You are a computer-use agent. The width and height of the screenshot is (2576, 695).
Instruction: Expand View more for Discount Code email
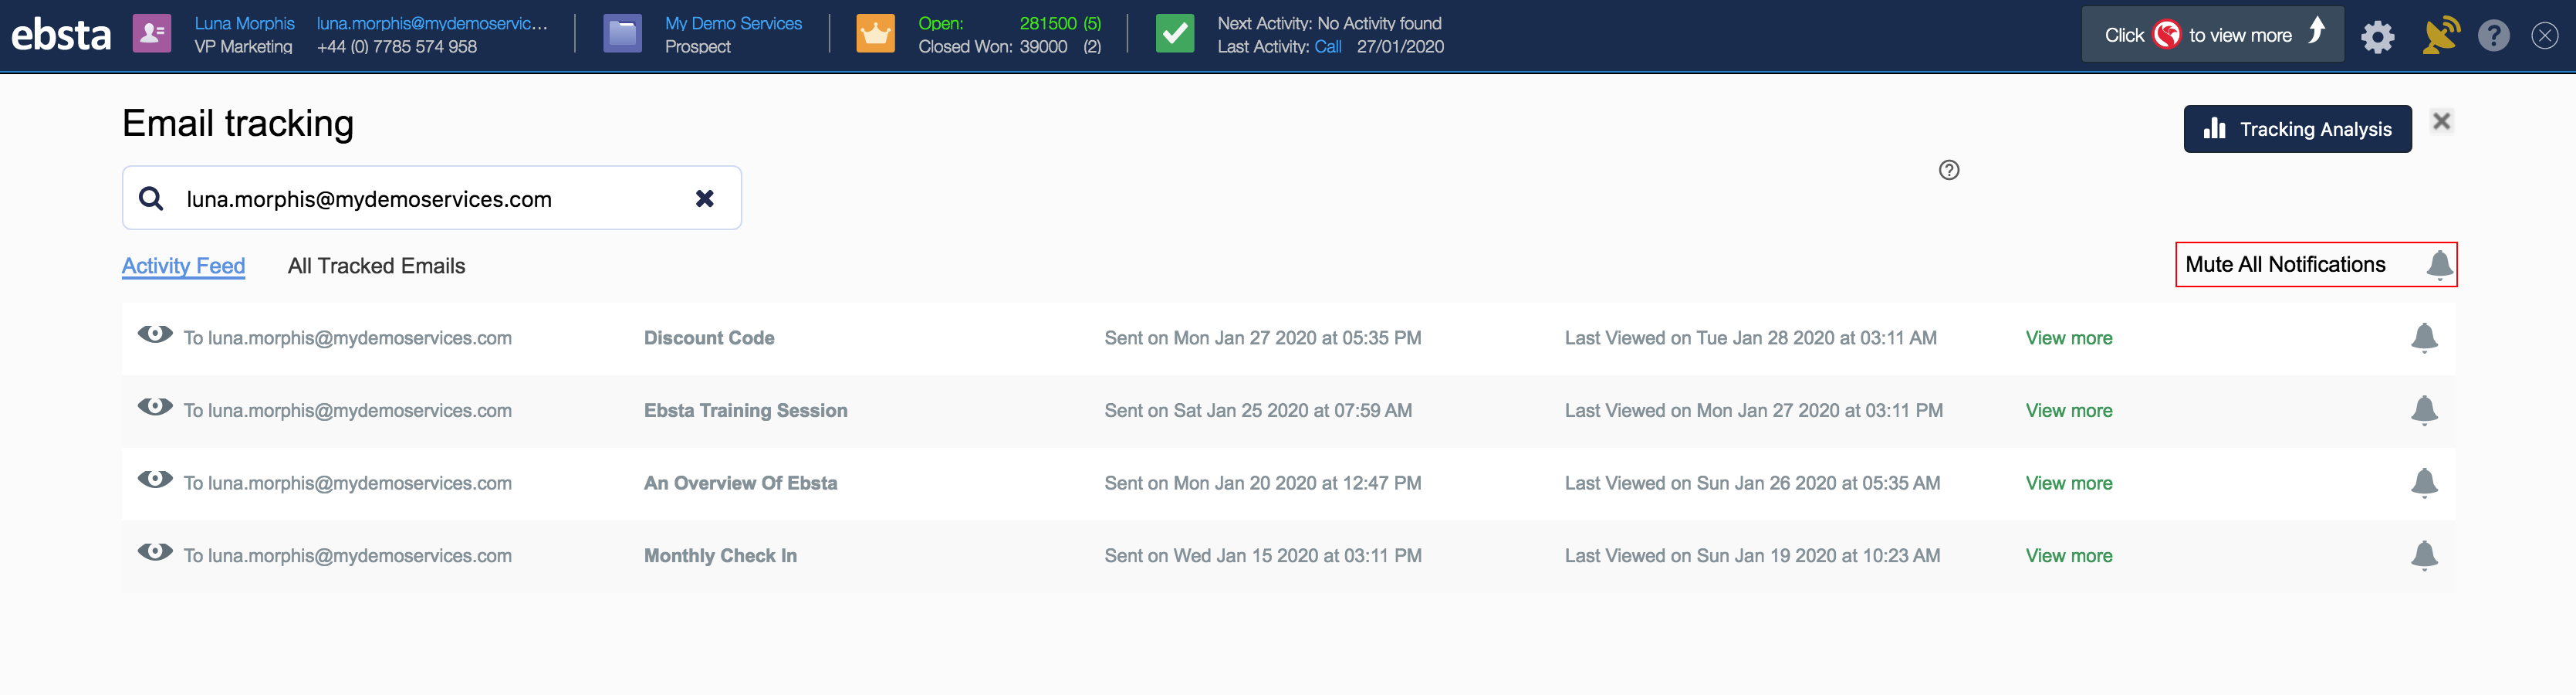click(2068, 338)
